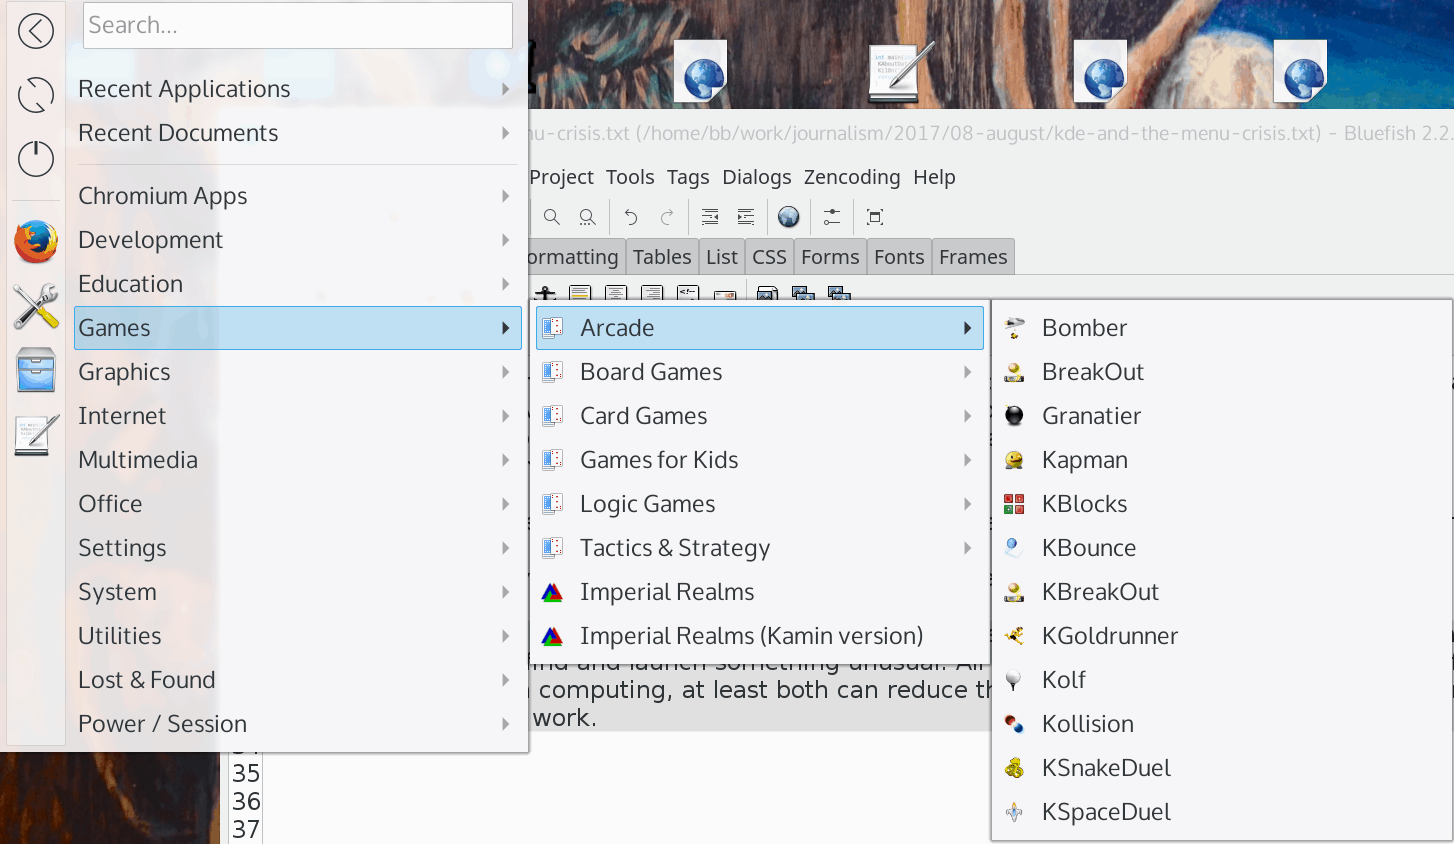Expand Recent Applications arrow
The image size is (1454, 844).
pyautogui.click(x=506, y=89)
